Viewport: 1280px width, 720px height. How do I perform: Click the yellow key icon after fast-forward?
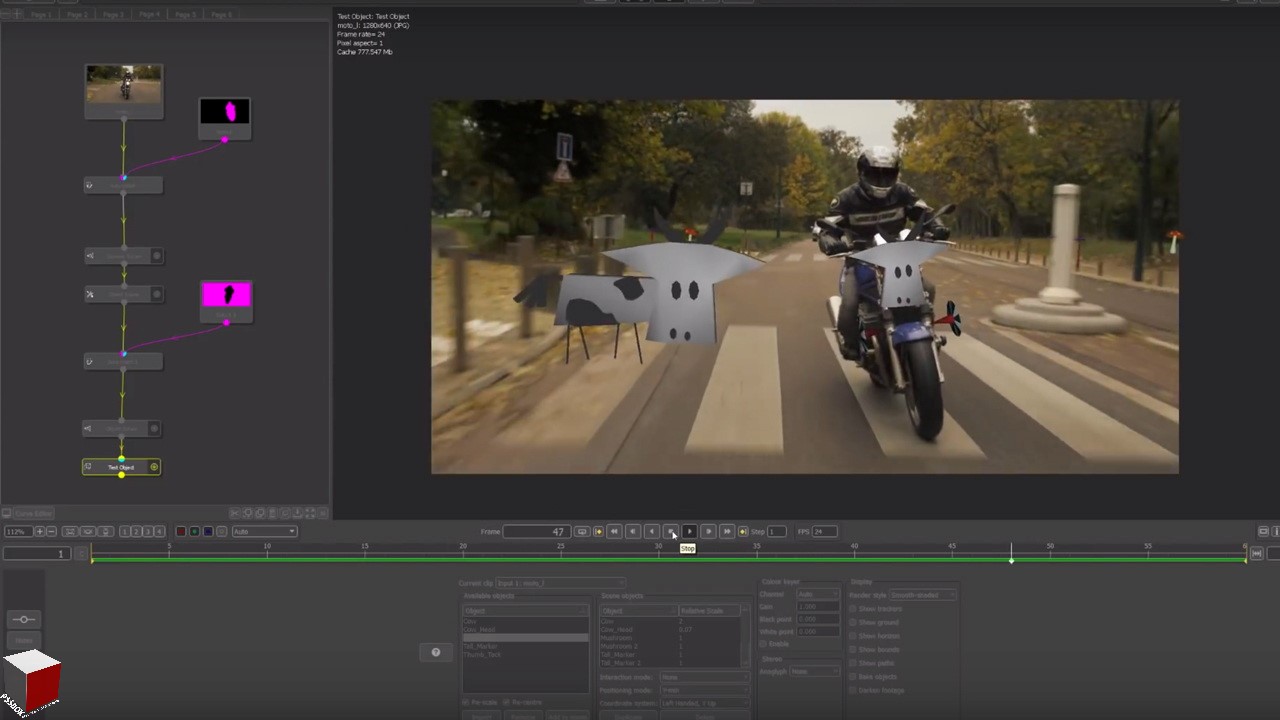pos(743,531)
